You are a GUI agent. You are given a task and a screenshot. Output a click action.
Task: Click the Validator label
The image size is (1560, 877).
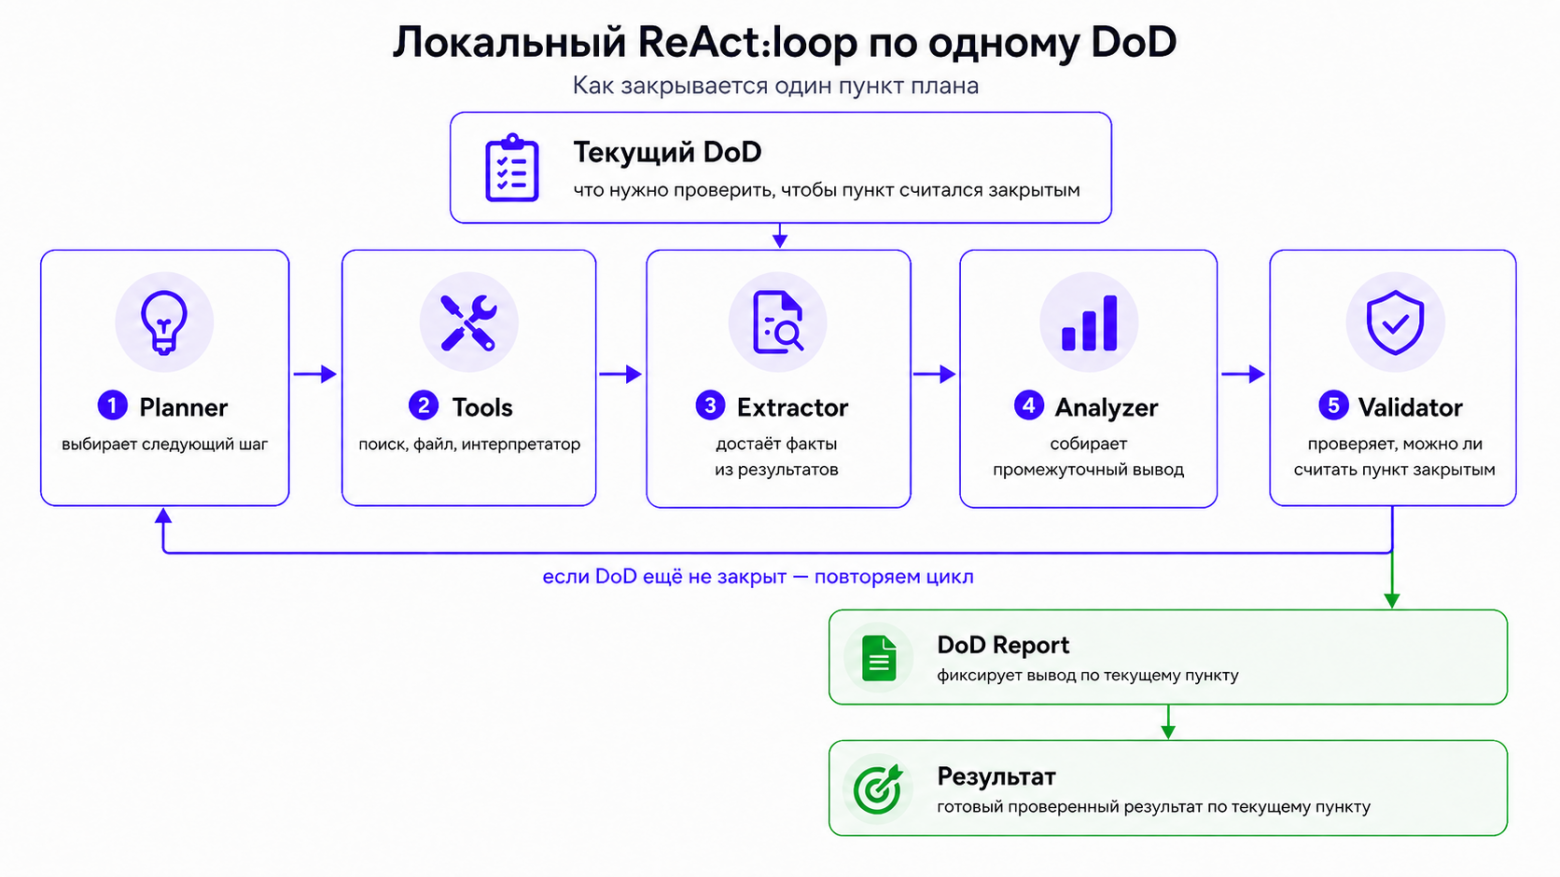pos(1410,407)
